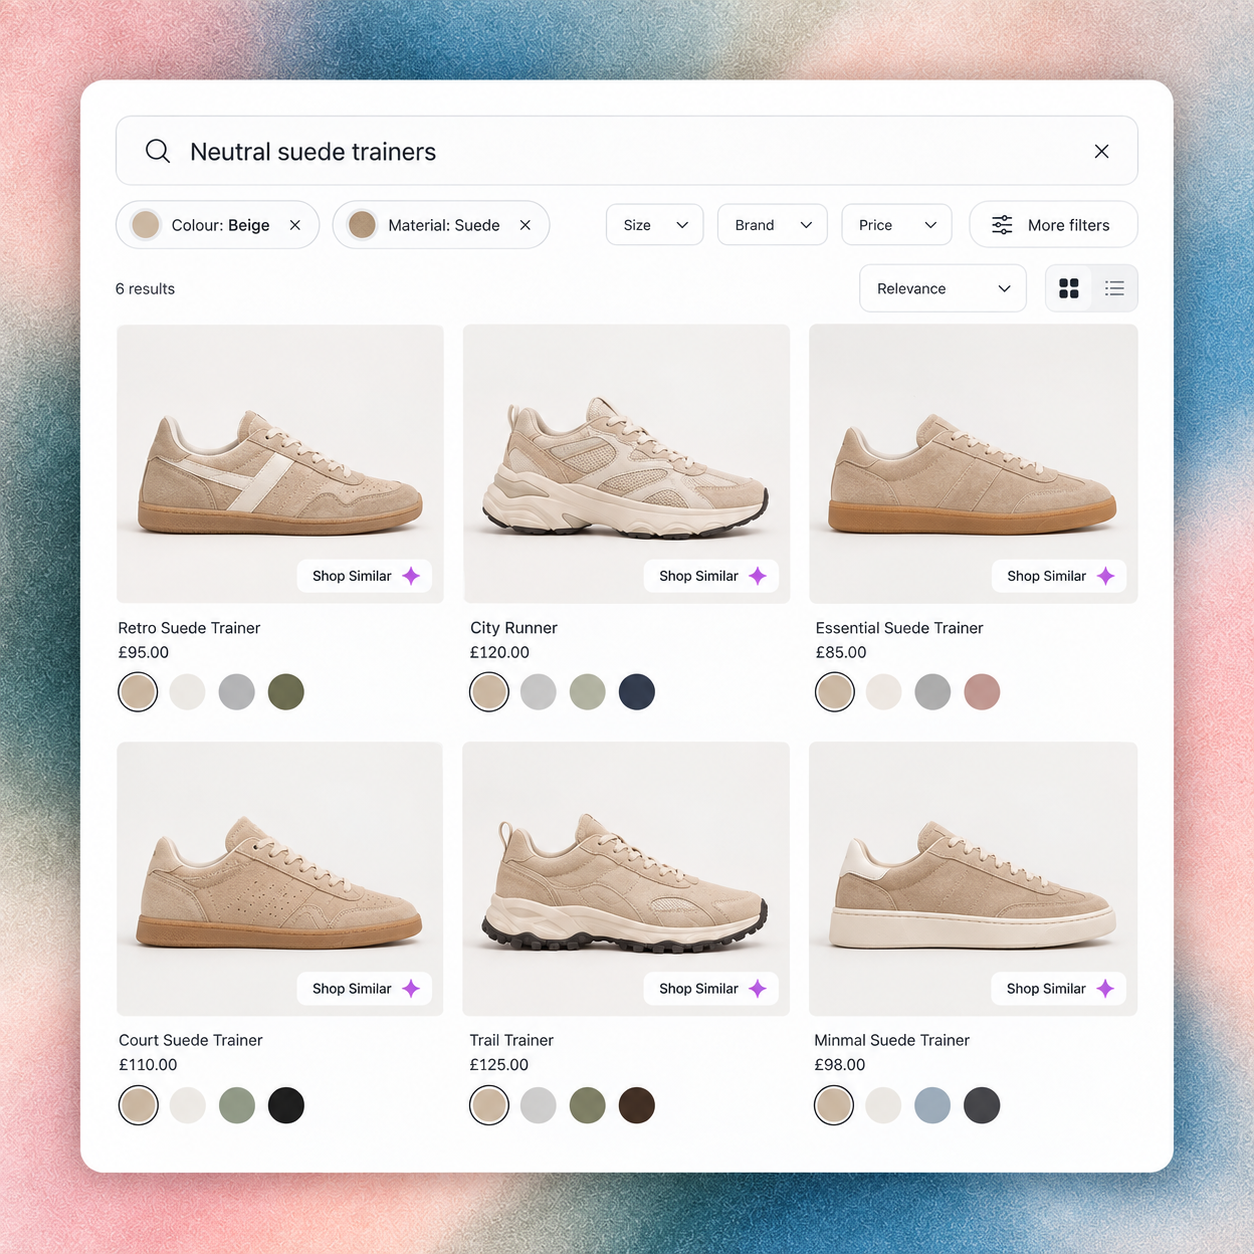The height and width of the screenshot is (1254, 1254).
Task: Open the Minmal Suede Trainer product image
Action: pyautogui.click(x=973, y=878)
